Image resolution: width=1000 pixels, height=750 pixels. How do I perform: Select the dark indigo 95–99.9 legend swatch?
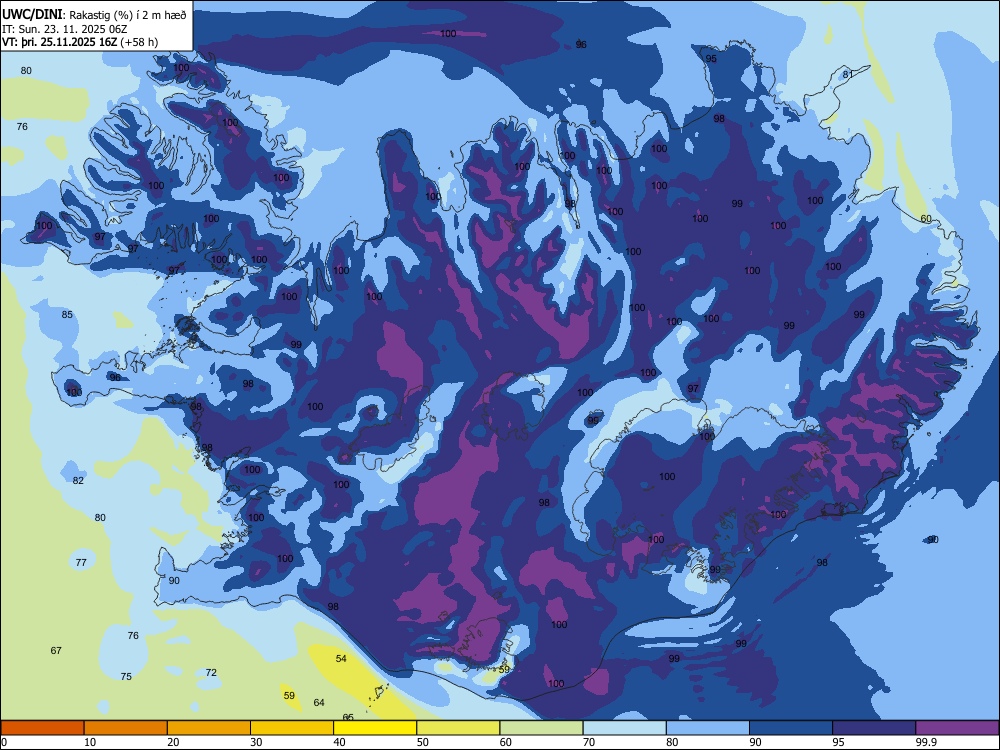point(874,728)
